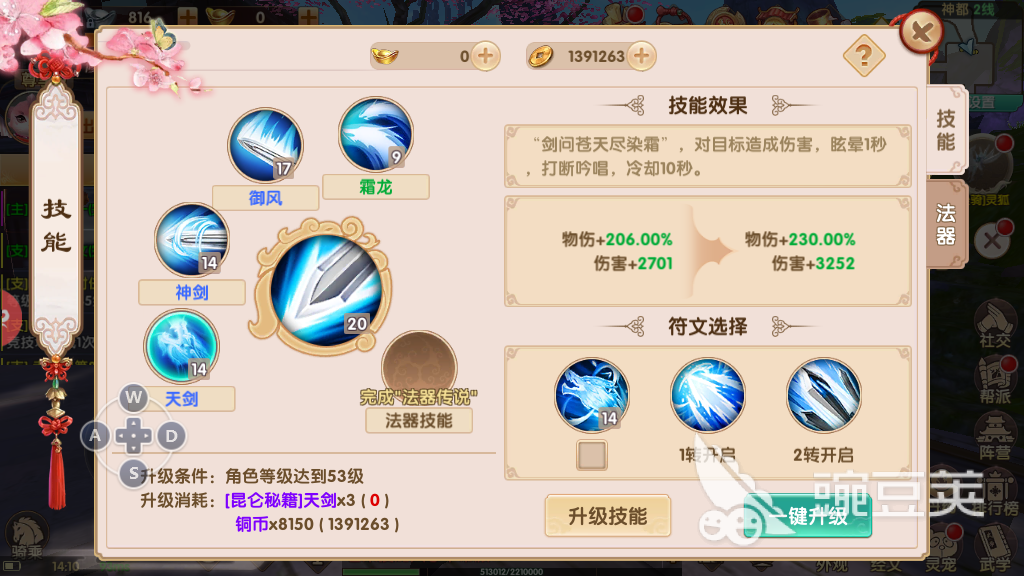Choose the 1转开启 rune icon

click(707, 394)
